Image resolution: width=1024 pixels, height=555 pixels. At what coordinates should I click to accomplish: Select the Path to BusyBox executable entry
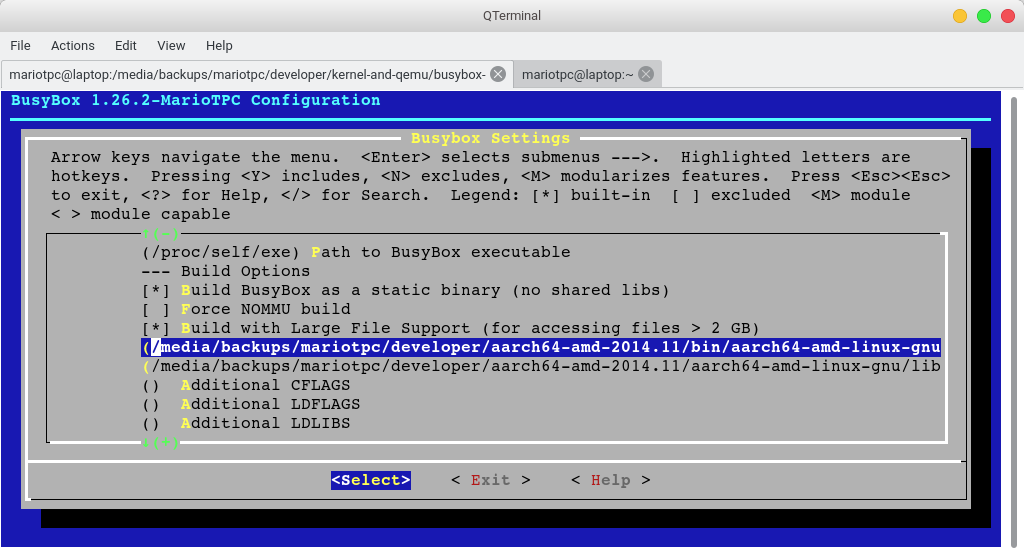click(x=356, y=252)
